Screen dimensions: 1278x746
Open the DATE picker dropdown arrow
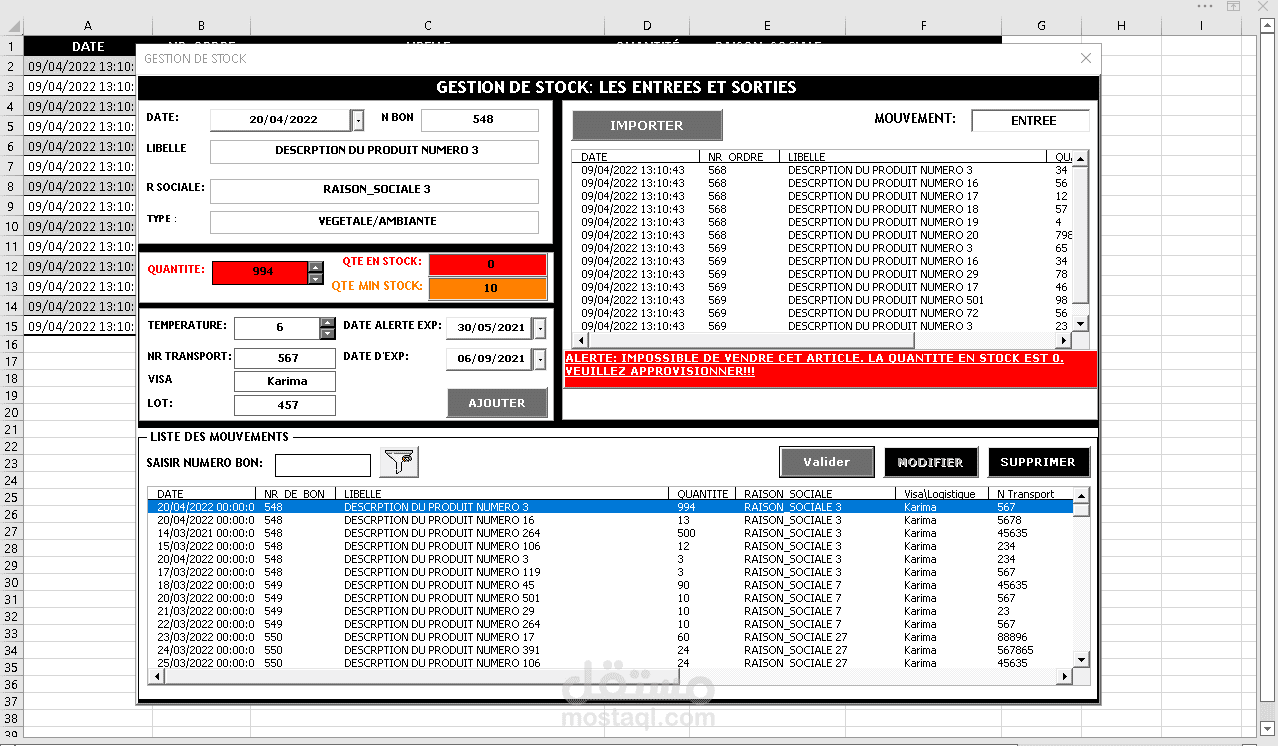358,120
